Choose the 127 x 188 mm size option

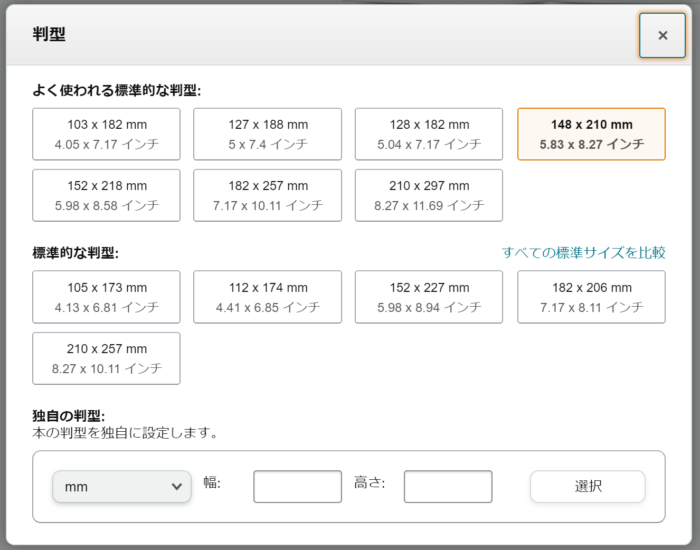267,134
